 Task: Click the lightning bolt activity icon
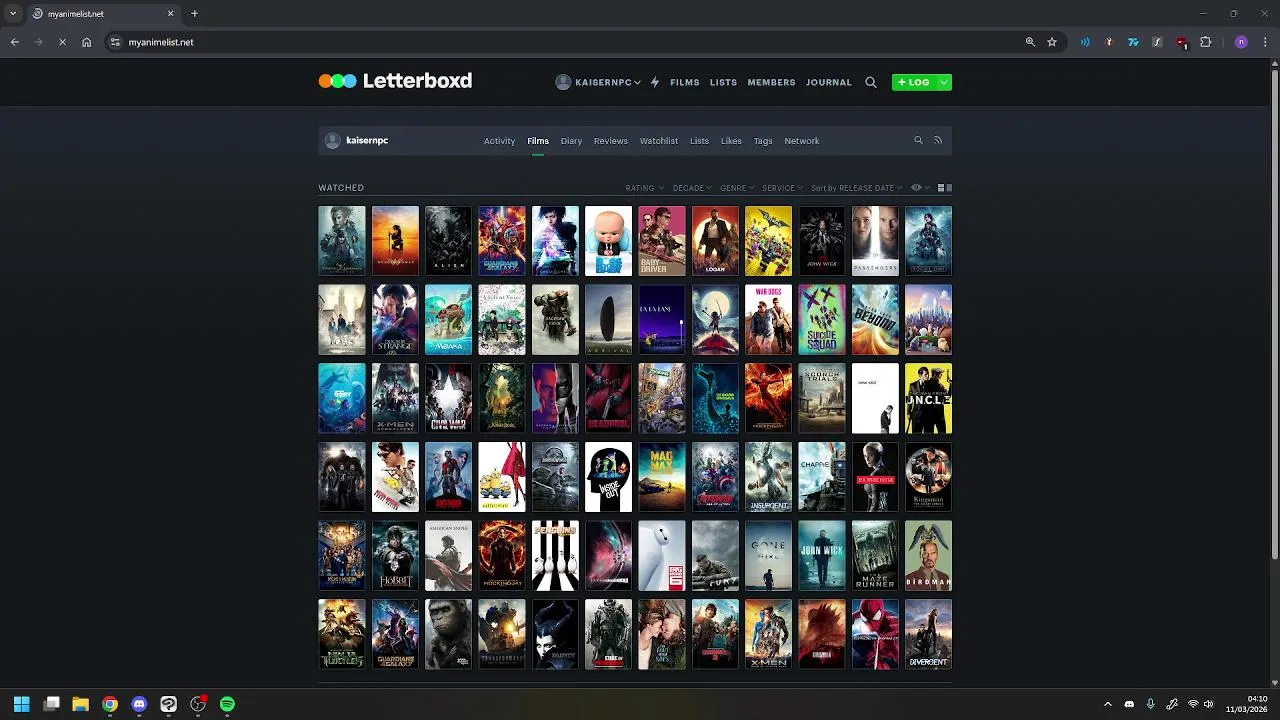(x=655, y=82)
